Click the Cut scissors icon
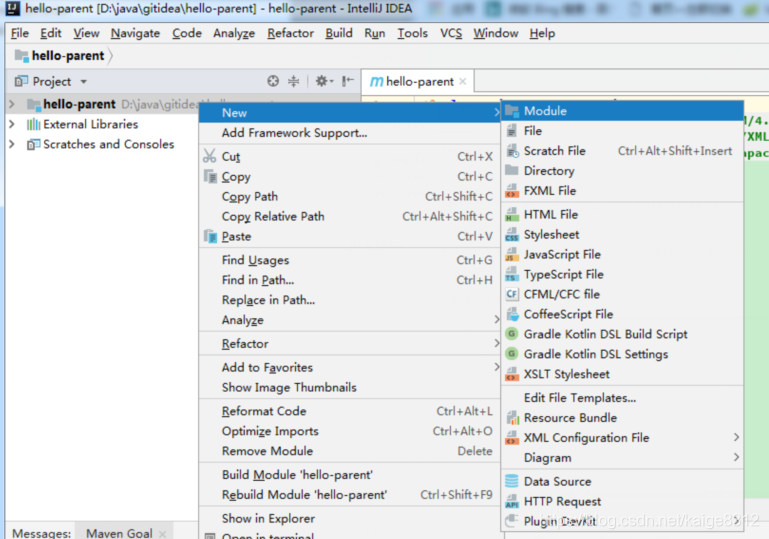This screenshot has width=769, height=539. pyautogui.click(x=209, y=156)
